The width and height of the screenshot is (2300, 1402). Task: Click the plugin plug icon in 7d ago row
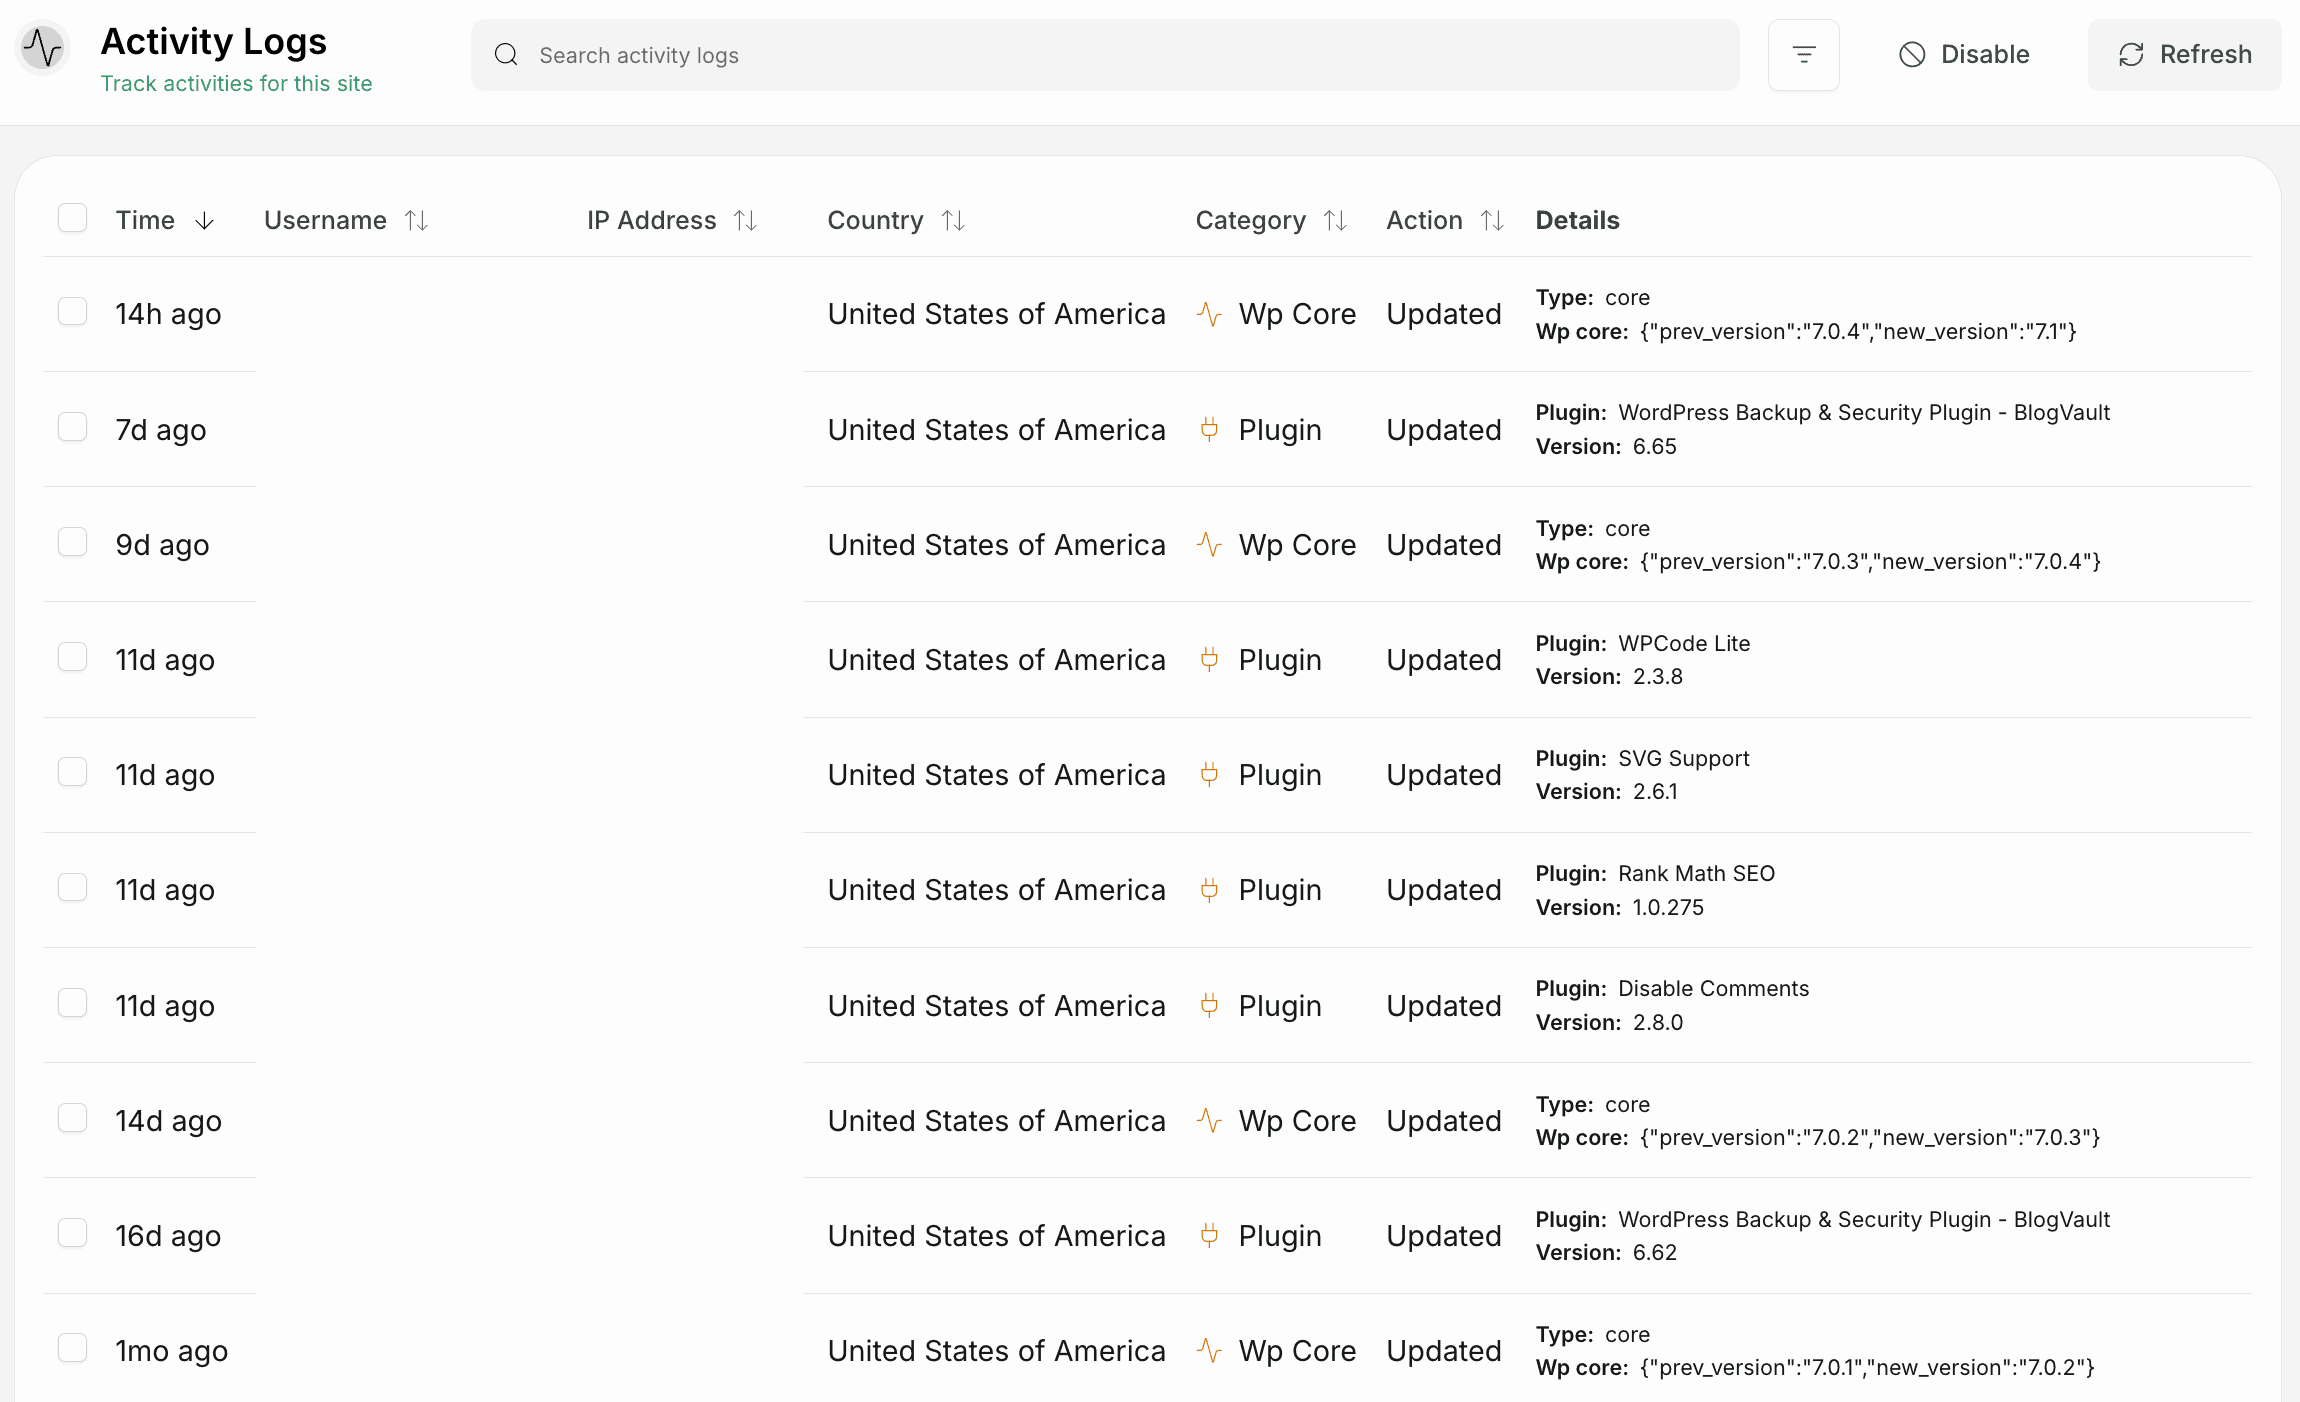click(x=1209, y=430)
